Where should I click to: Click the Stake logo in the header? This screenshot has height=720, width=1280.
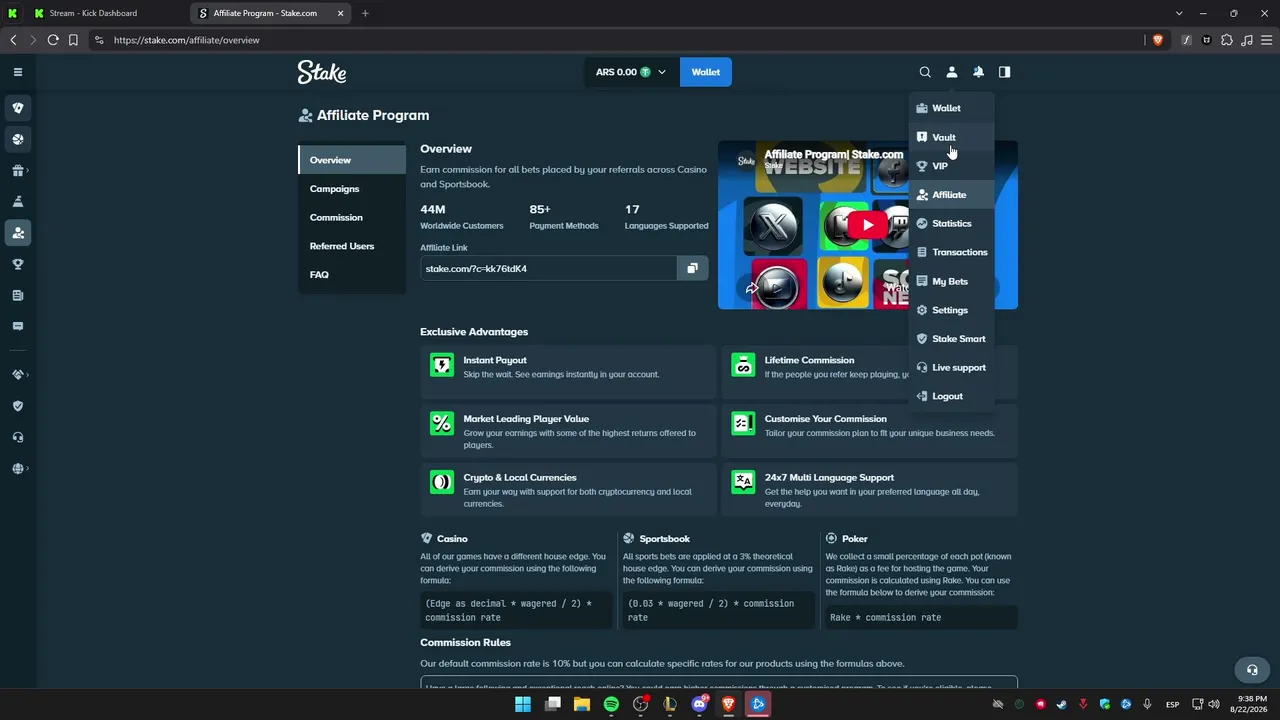(x=322, y=72)
